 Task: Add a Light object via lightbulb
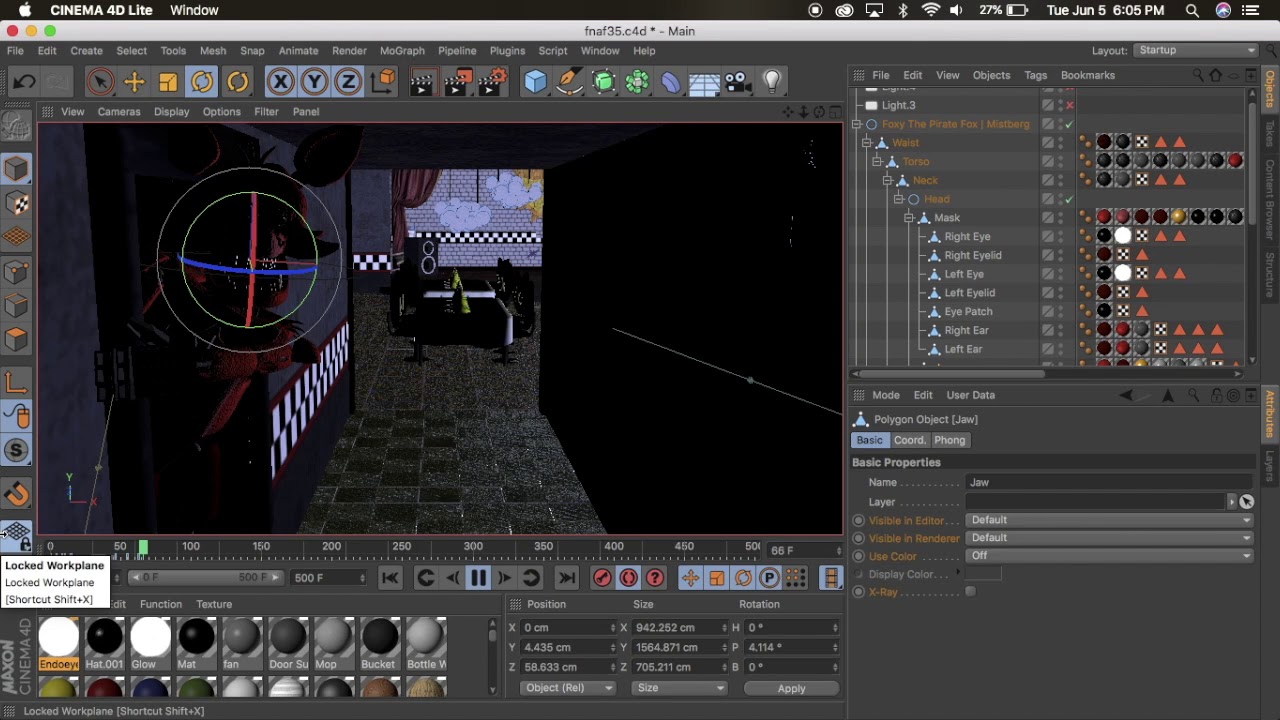click(771, 82)
